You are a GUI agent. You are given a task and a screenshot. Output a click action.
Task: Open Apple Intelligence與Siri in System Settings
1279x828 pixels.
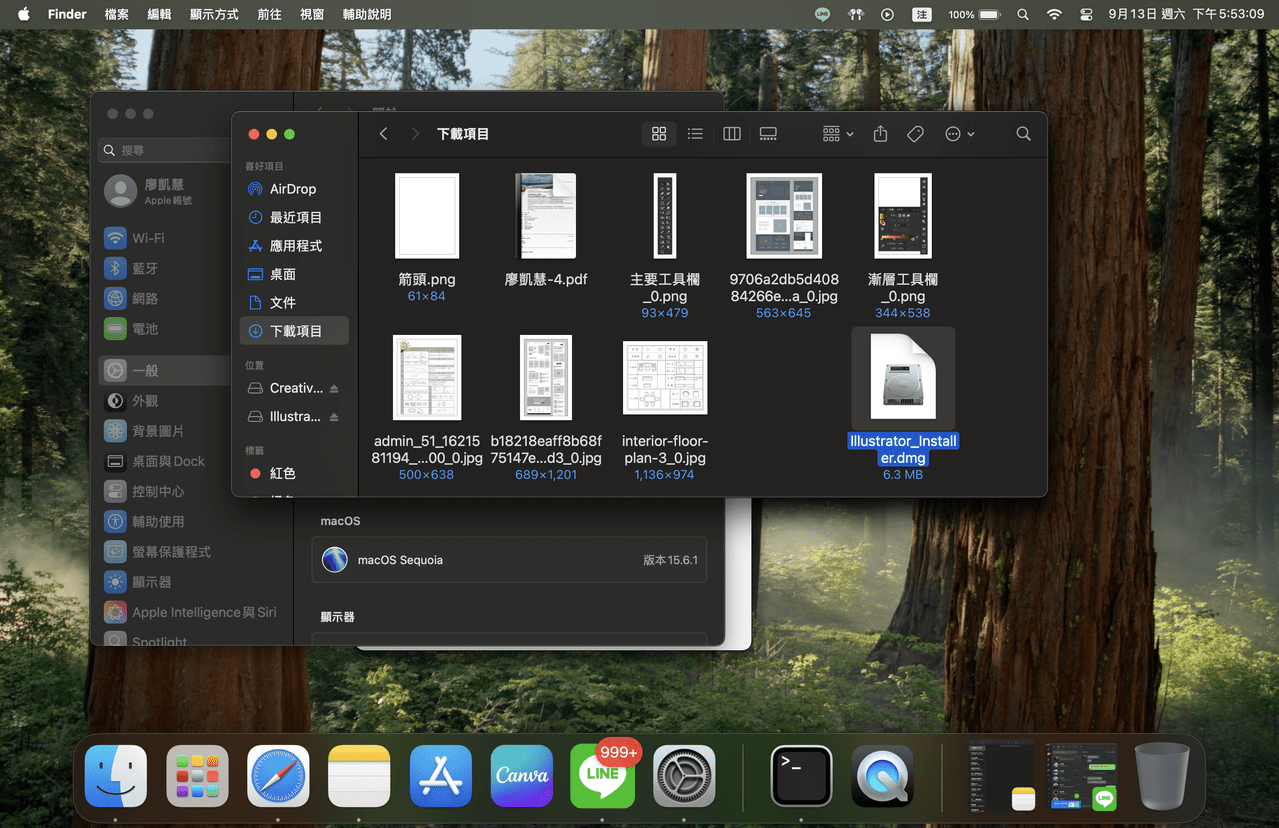click(190, 612)
